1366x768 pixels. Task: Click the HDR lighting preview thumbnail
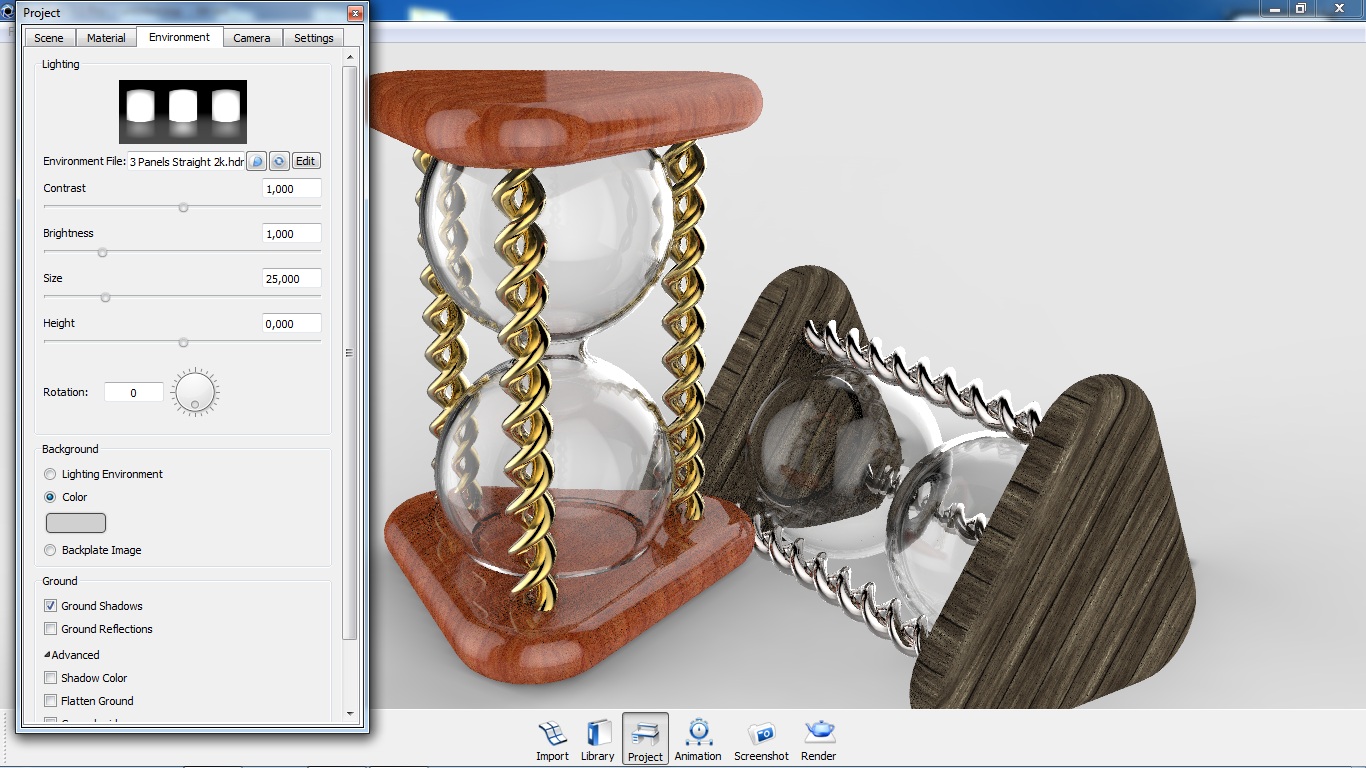pos(183,112)
